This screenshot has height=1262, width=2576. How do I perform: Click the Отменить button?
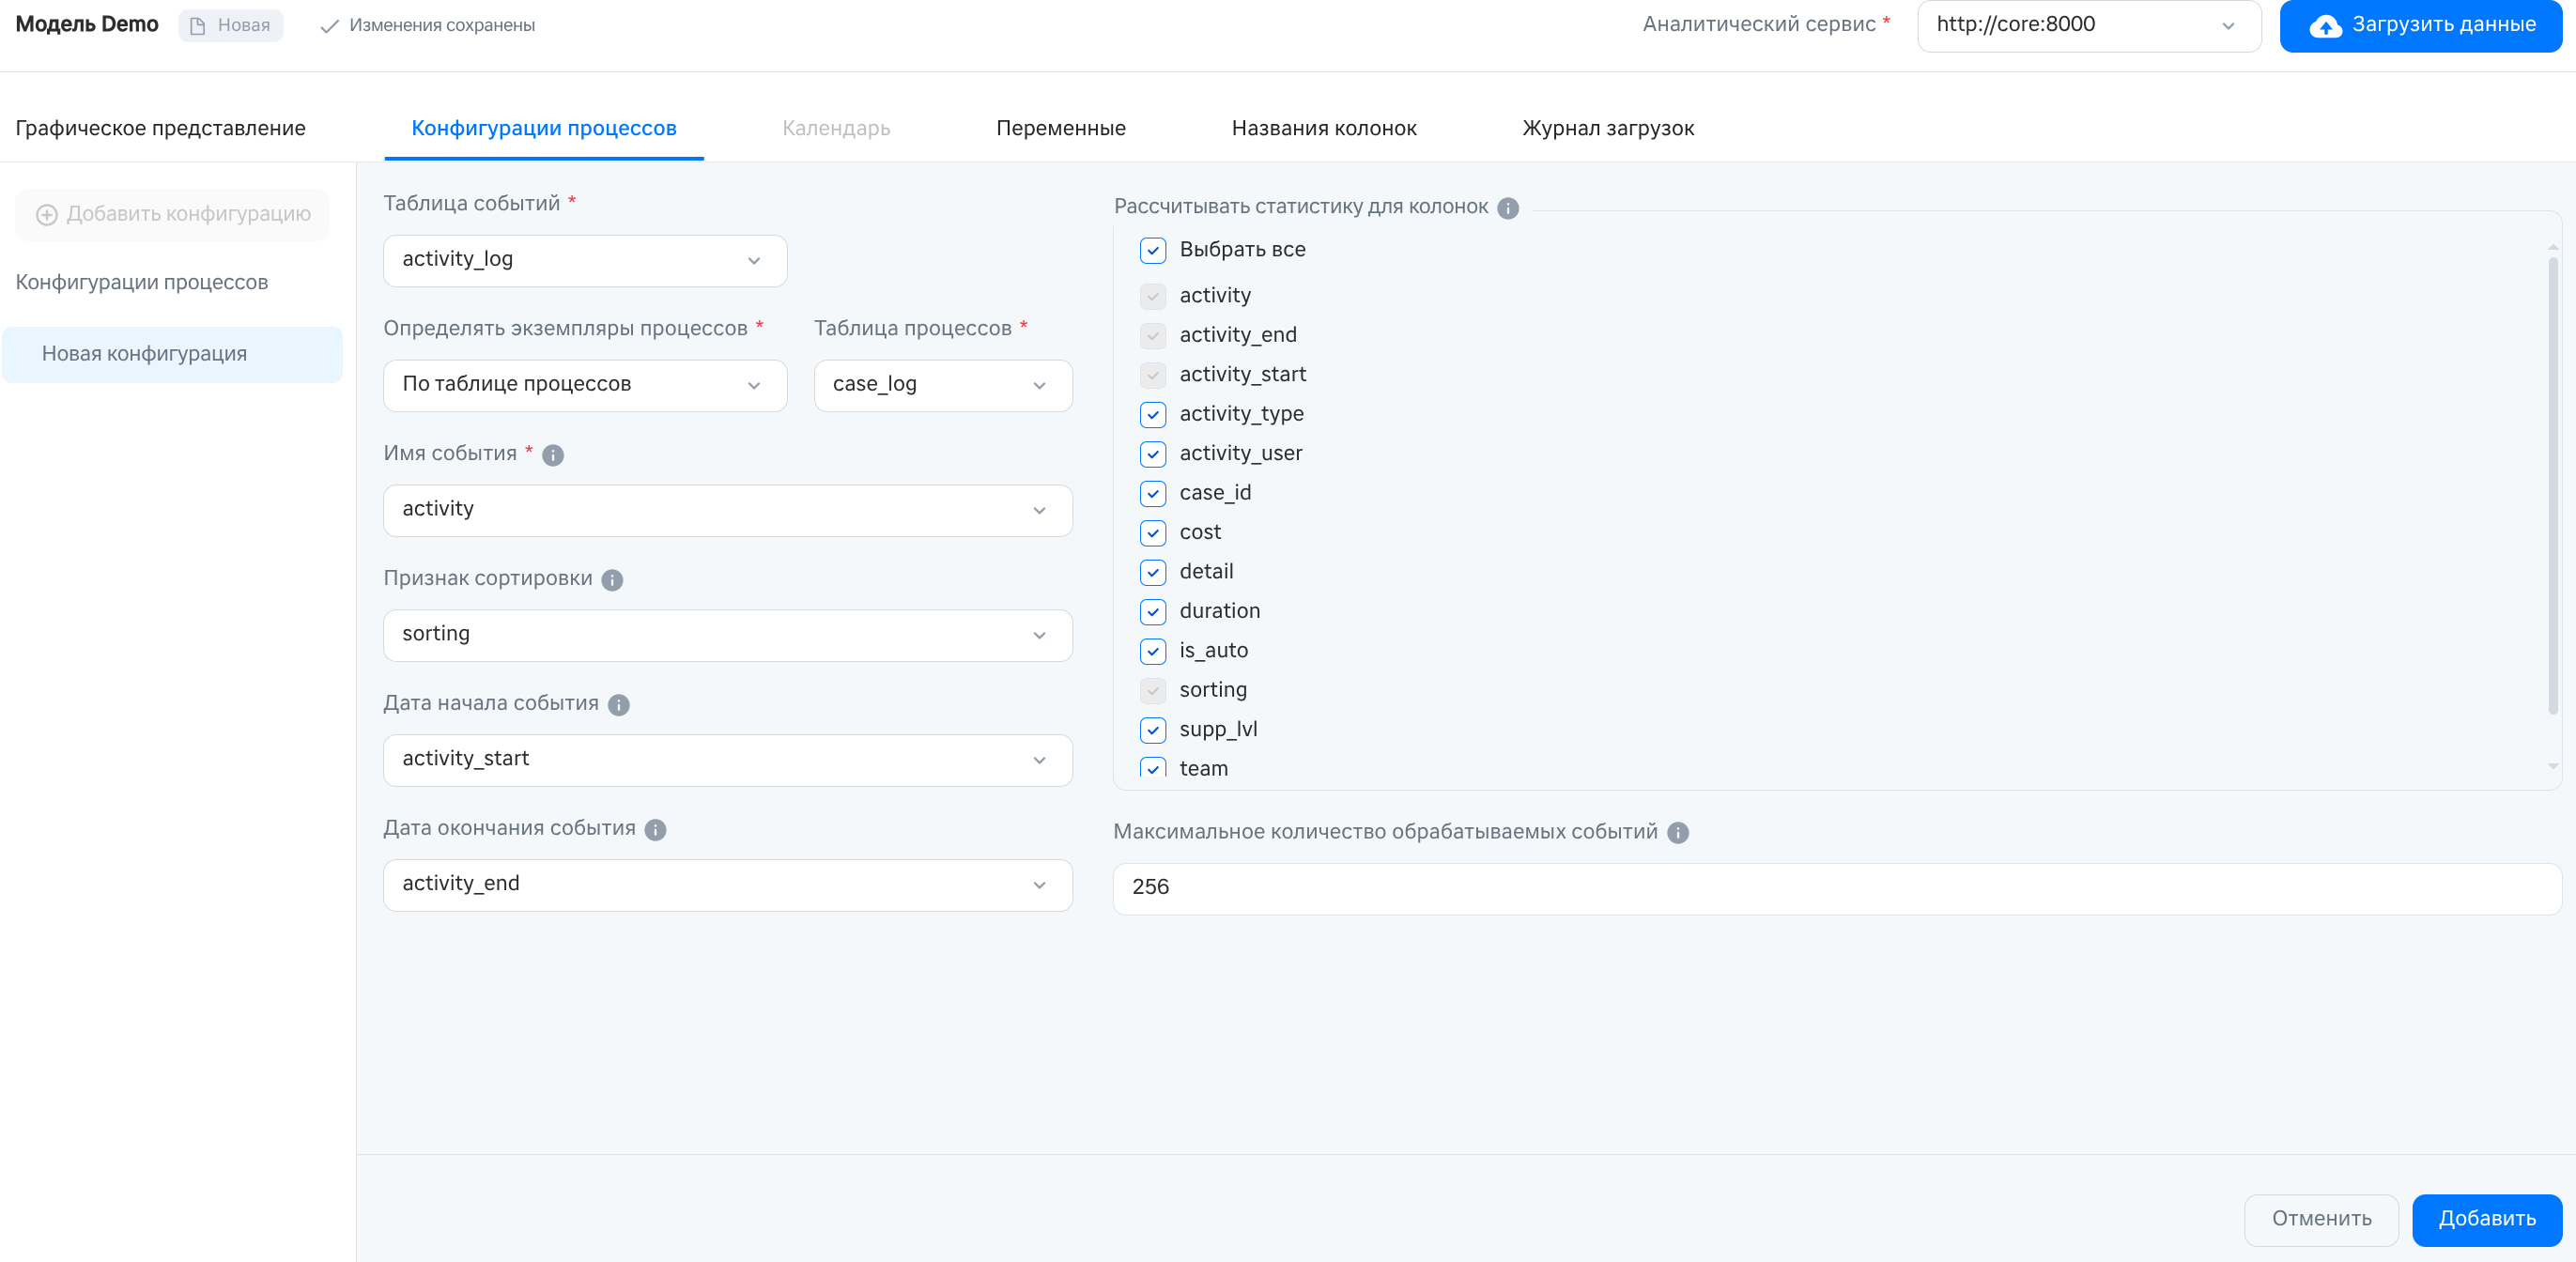pyautogui.click(x=2321, y=1219)
